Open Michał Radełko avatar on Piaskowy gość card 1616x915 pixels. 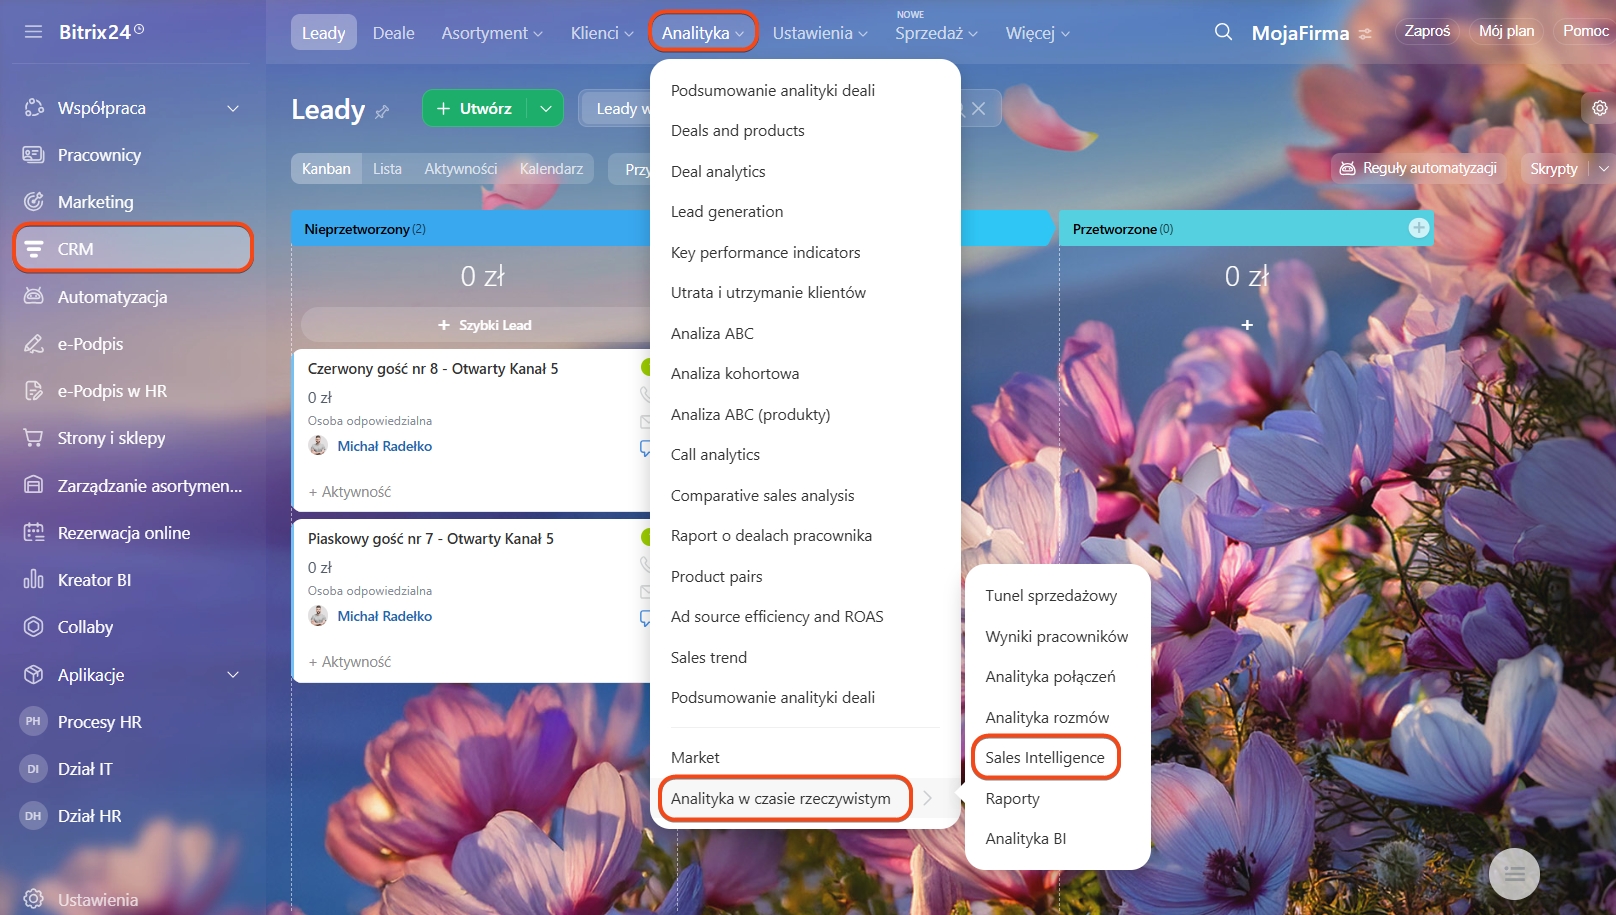click(x=318, y=616)
